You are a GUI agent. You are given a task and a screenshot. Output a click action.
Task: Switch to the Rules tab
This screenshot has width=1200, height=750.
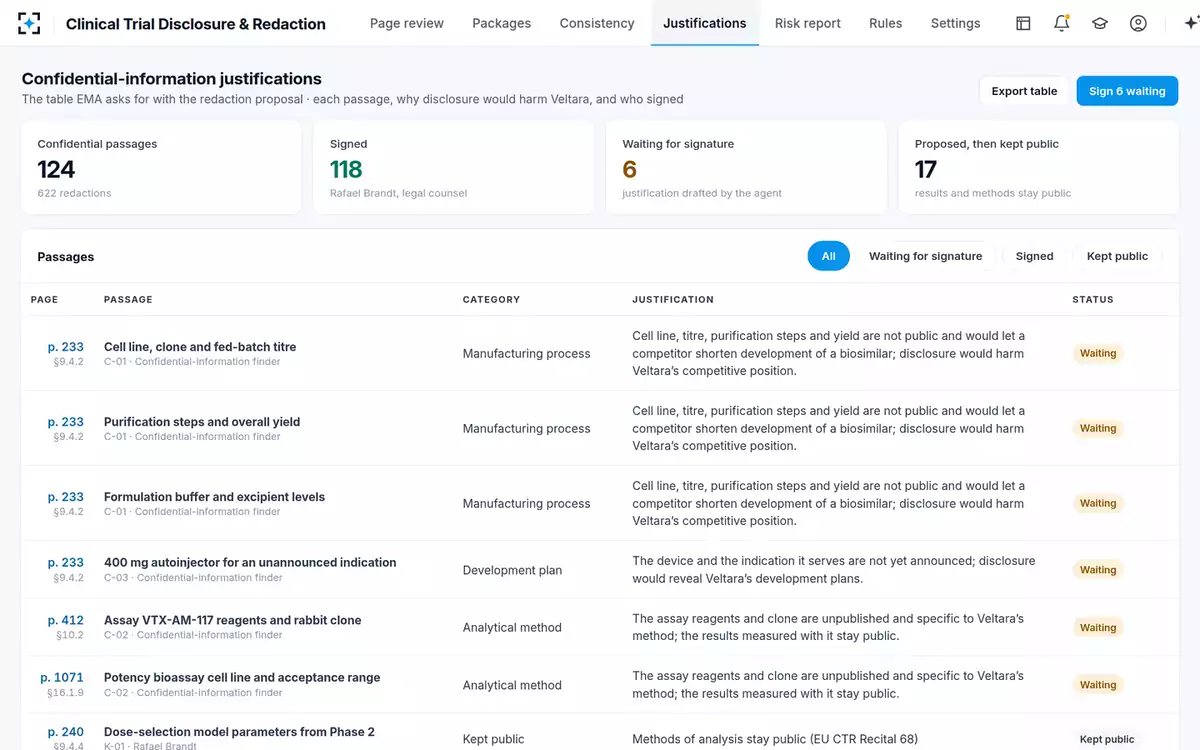[886, 23]
